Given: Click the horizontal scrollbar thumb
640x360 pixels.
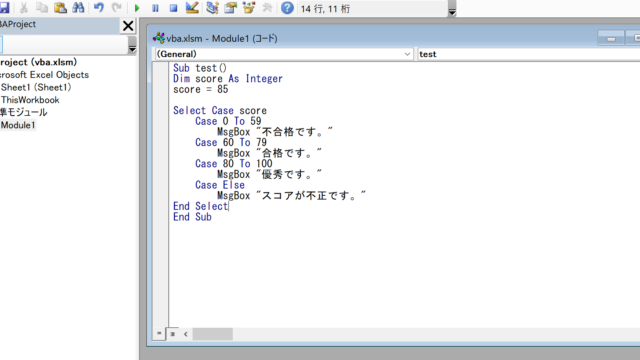Looking at the screenshot, I should pos(213,334).
